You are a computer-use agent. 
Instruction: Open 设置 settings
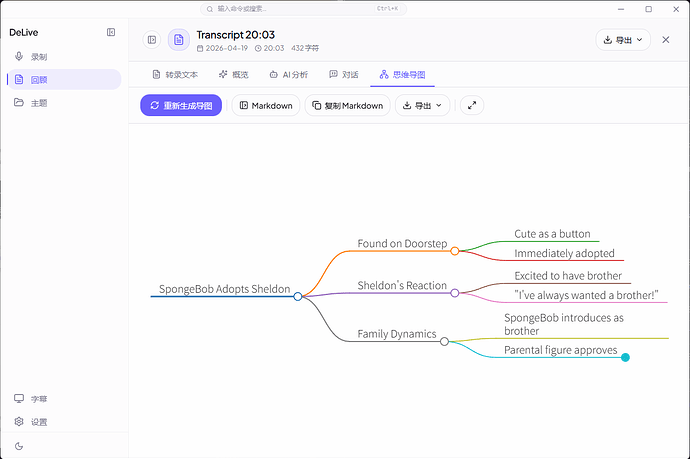click(x=64, y=422)
